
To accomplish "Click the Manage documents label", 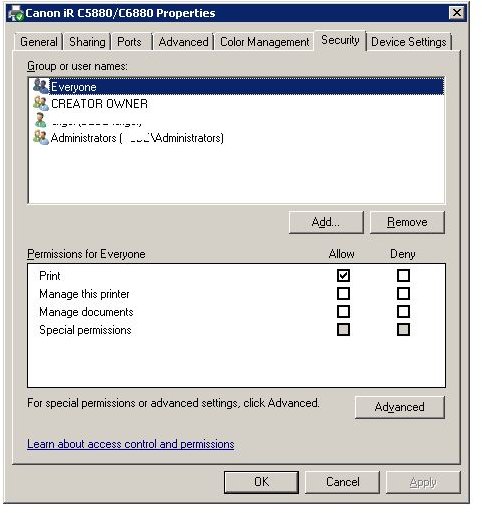I will [86, 312].
